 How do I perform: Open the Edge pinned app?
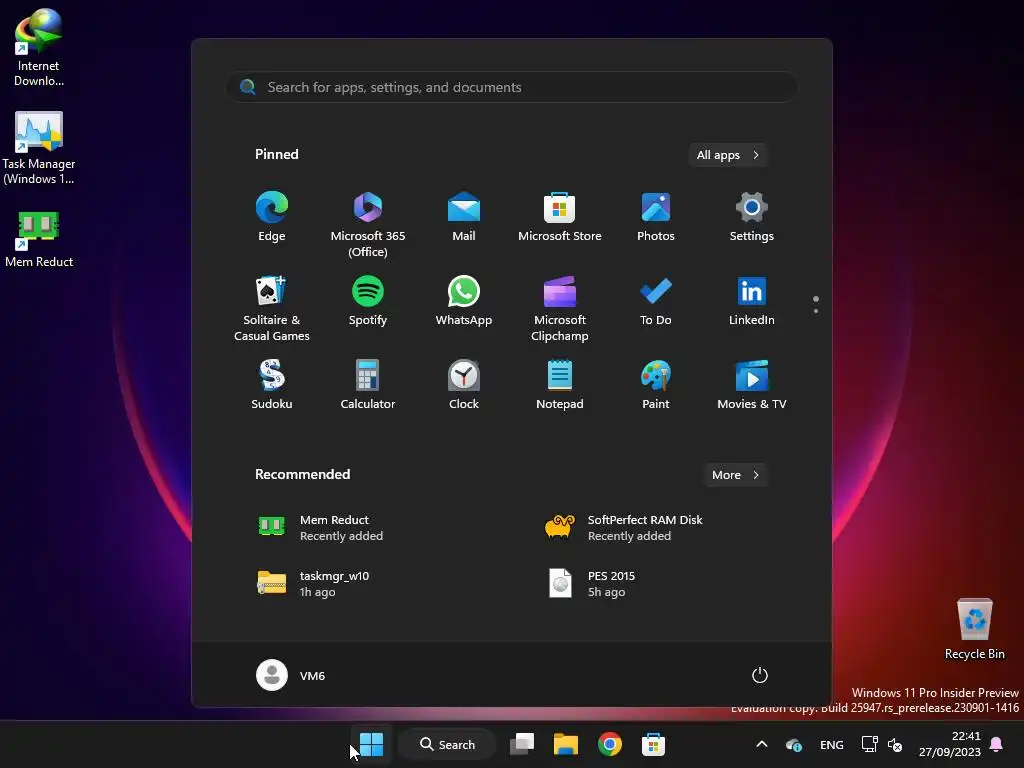coord(272,217)
